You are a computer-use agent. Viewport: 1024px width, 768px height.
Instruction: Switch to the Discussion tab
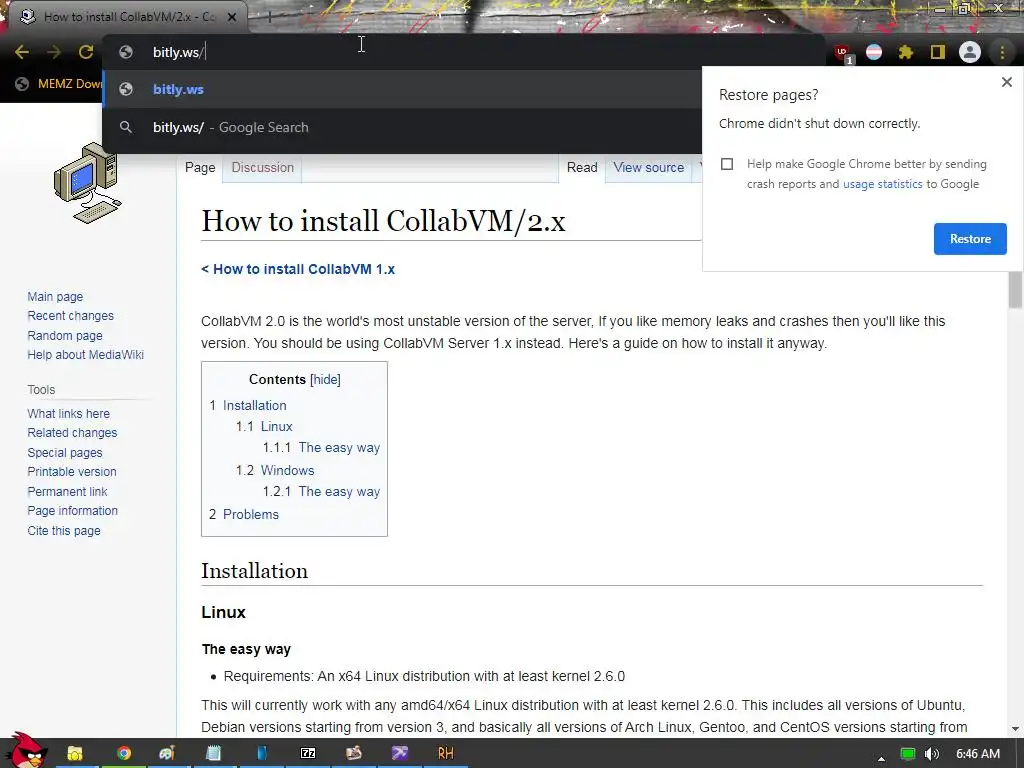click(263, 168)
